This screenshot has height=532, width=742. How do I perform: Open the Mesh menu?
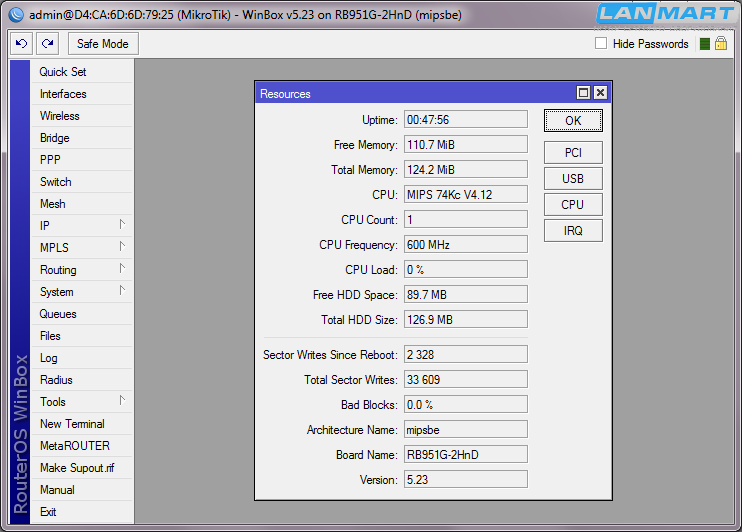pos(81,204)
